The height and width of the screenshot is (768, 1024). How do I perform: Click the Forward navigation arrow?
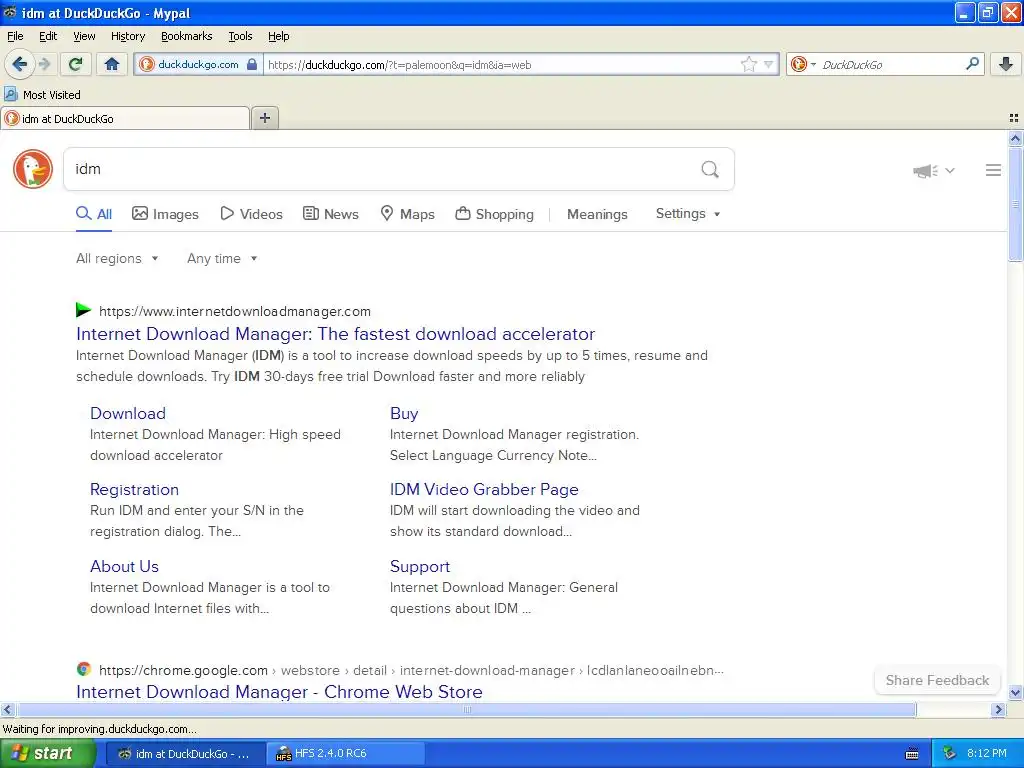[x=44, y=64]
